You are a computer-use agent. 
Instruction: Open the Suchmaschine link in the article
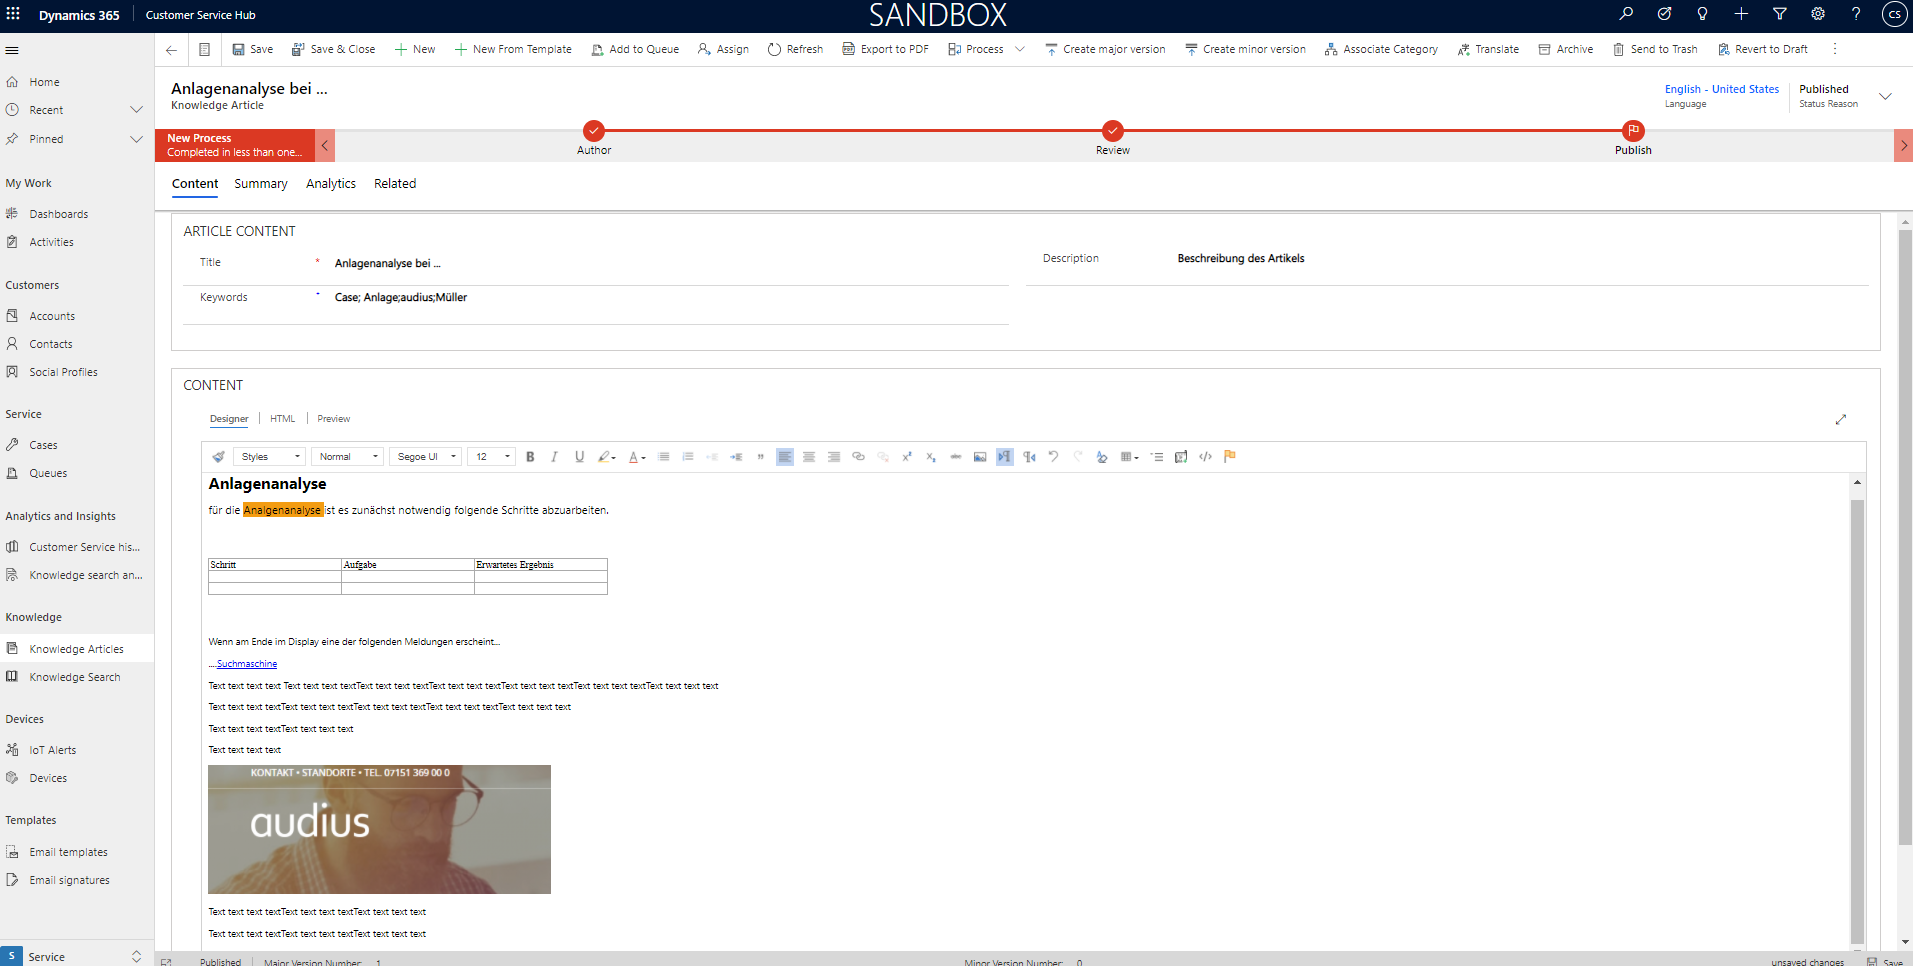point(246,663)
